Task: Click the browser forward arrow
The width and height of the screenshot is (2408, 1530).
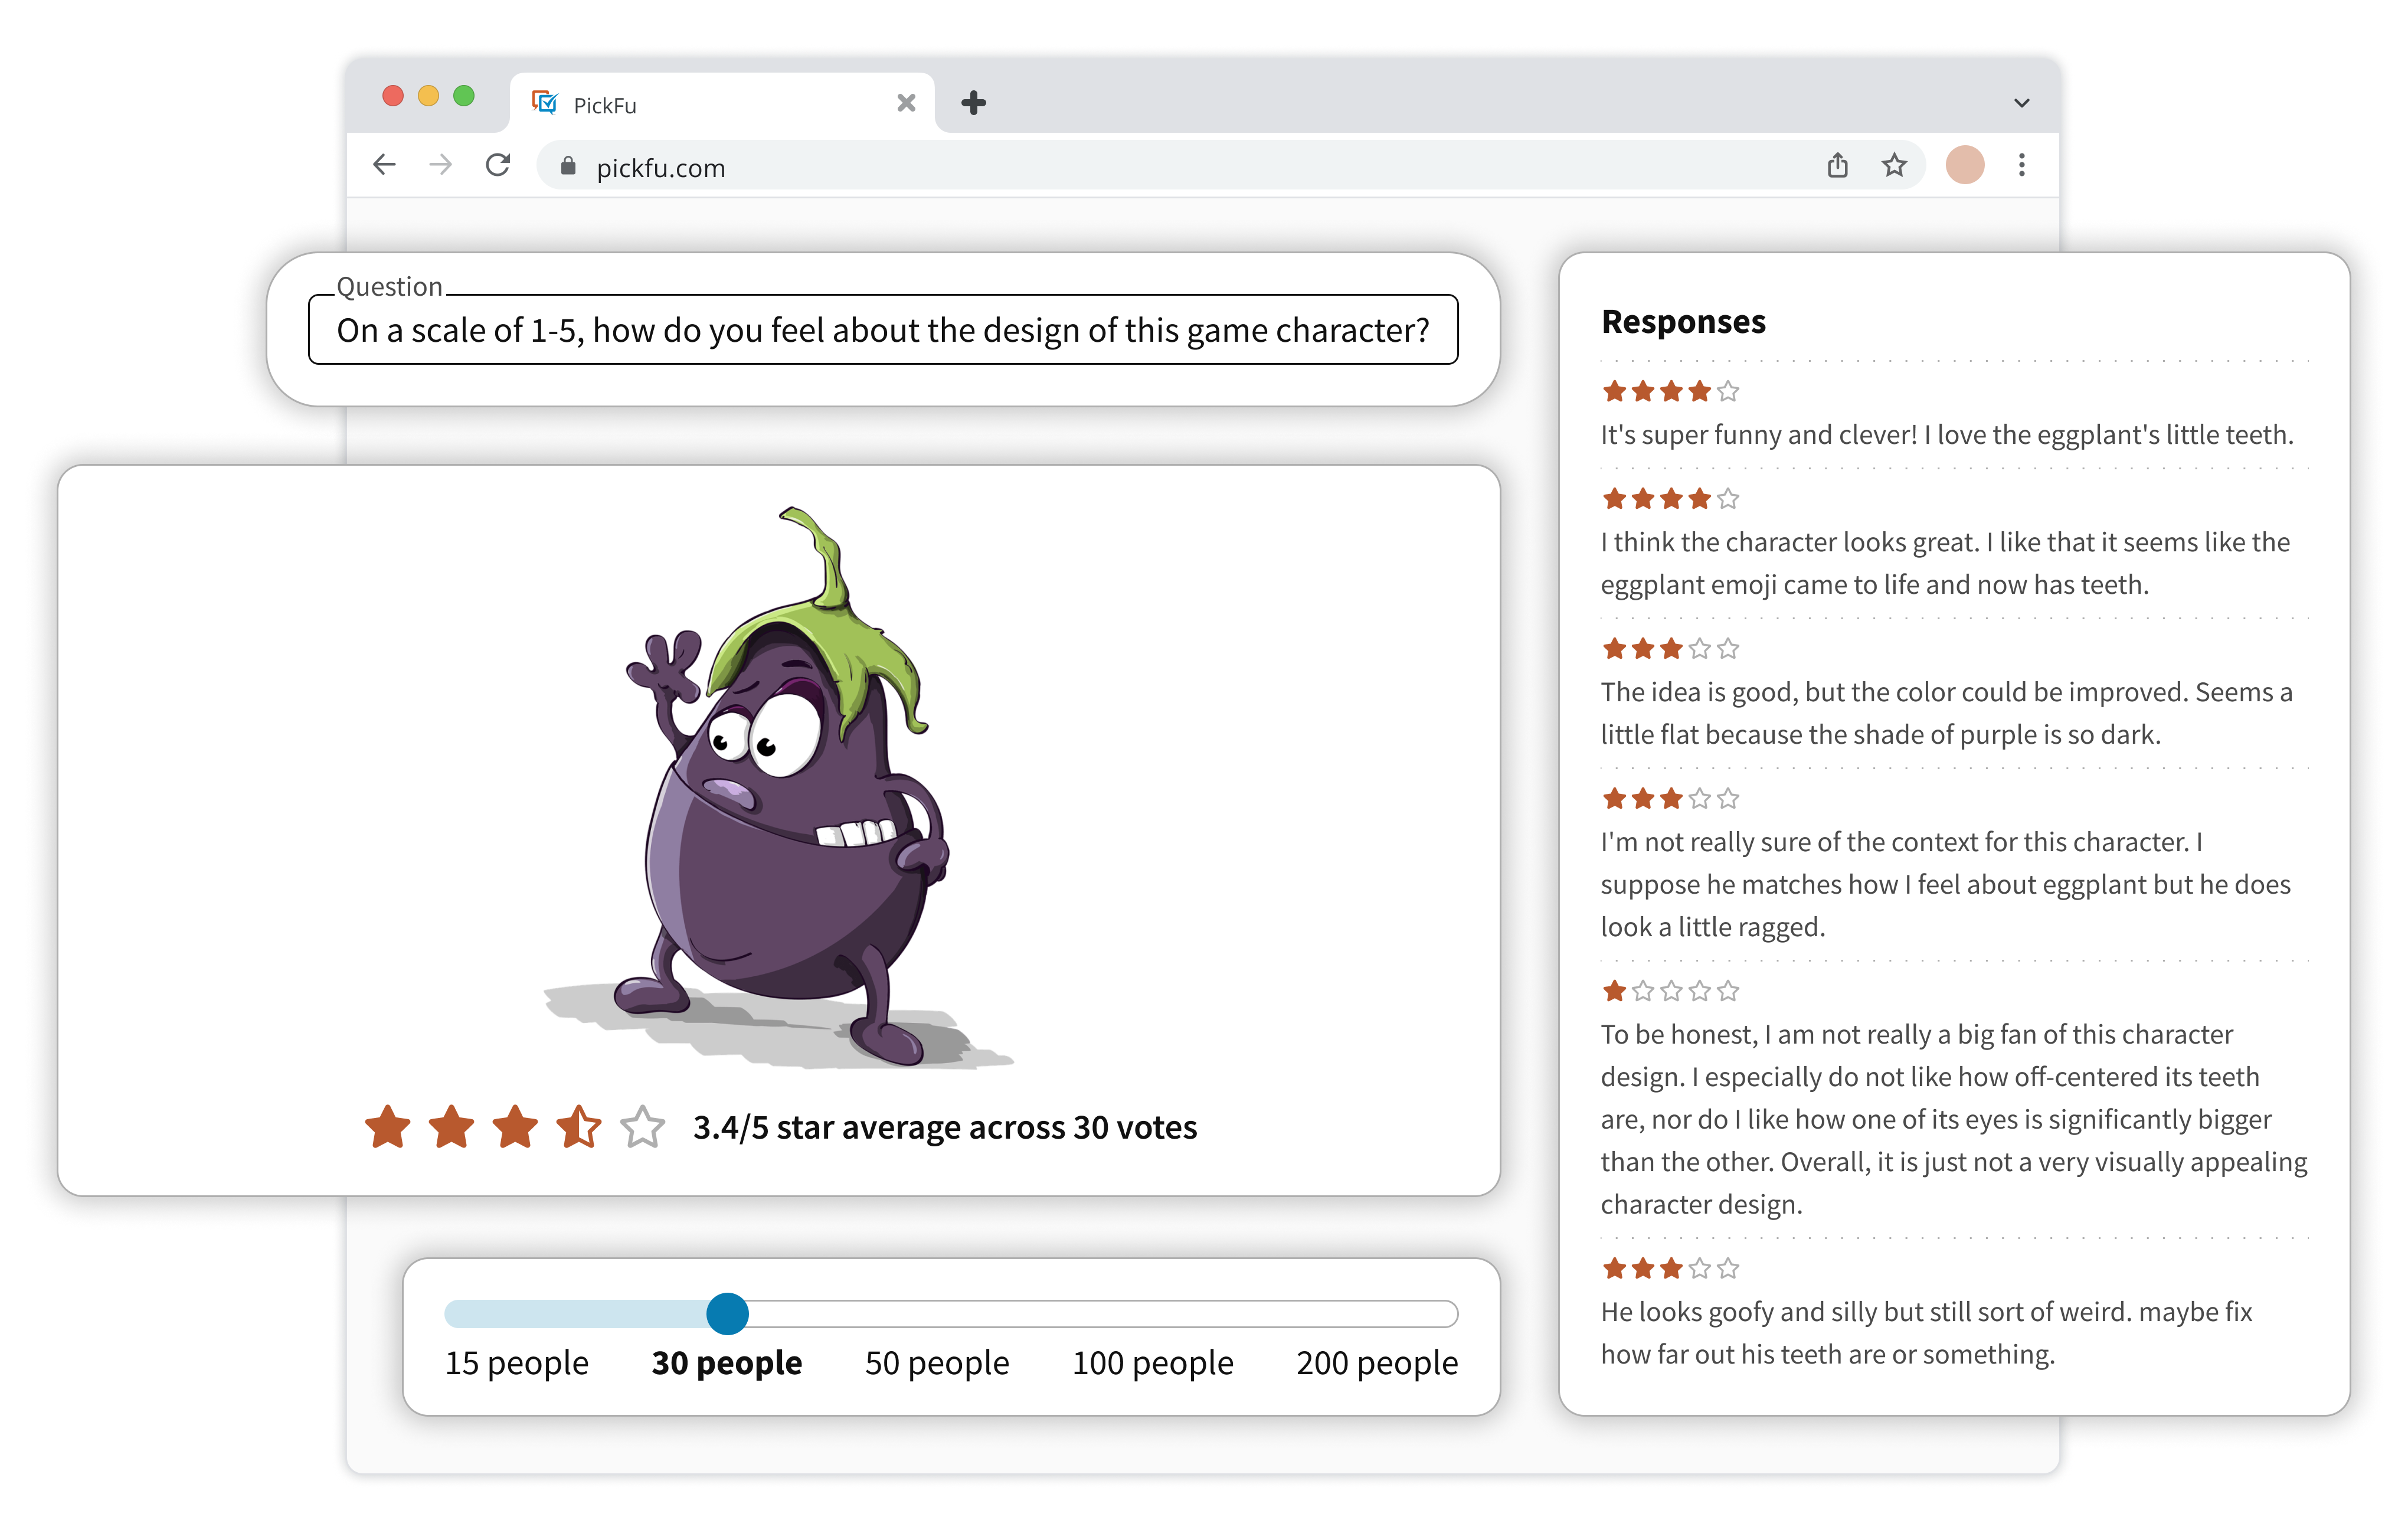Action: [440, 165]
